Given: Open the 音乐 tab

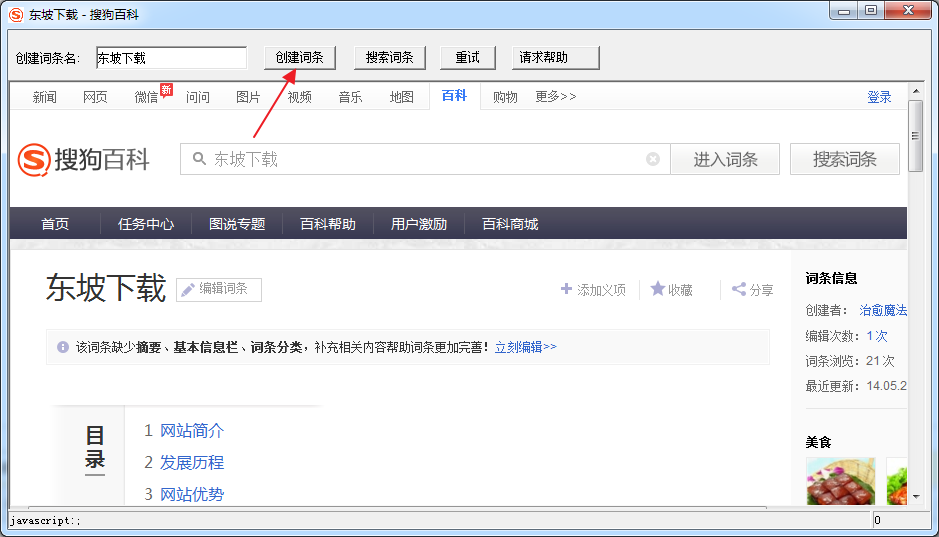Looking at the screenshot, I should pos(350,97).
